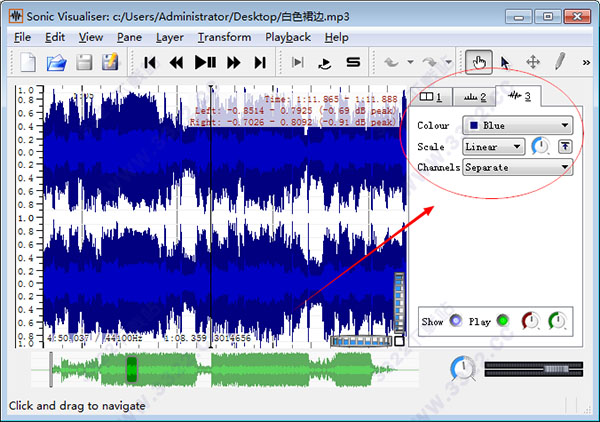This screenshot has height=422, width=600.
Task: Open the Transform menu
Action: 224,37
